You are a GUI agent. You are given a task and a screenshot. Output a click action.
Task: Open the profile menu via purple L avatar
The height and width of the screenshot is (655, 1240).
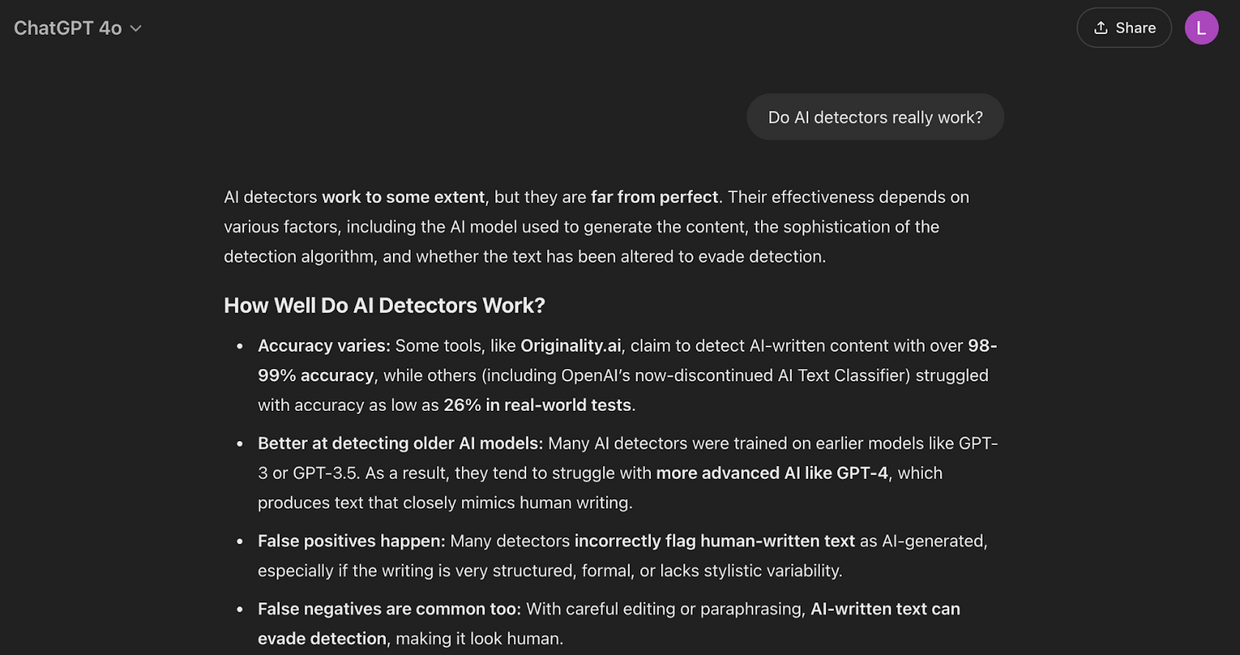(x=1201, y=26)
